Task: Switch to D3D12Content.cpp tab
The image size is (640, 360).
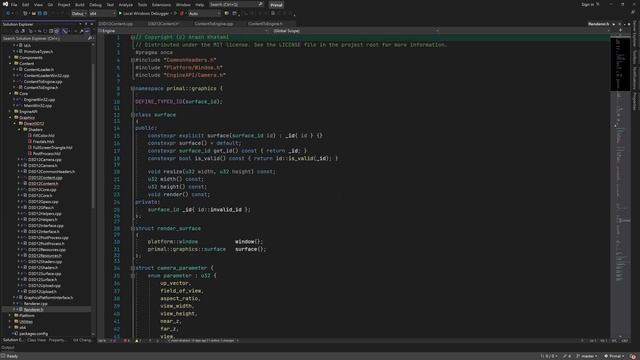Action: pyautogui.click(x=116, y=24)
